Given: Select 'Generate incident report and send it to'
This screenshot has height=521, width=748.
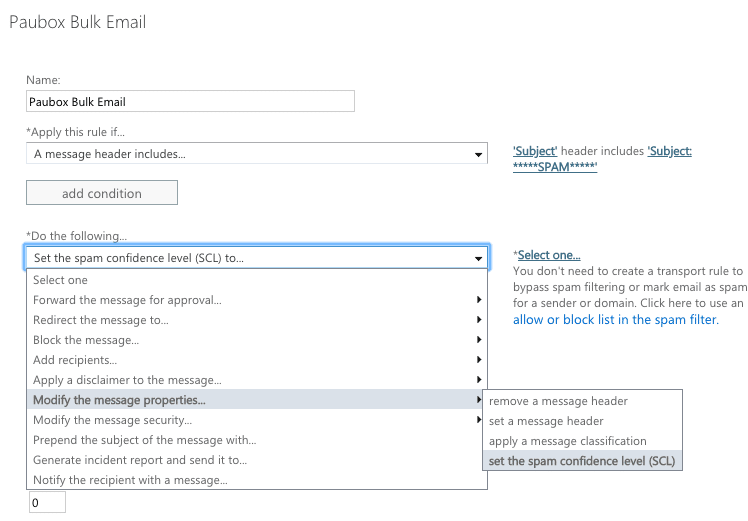Looking at the screenshot, I should coord(140,460).
